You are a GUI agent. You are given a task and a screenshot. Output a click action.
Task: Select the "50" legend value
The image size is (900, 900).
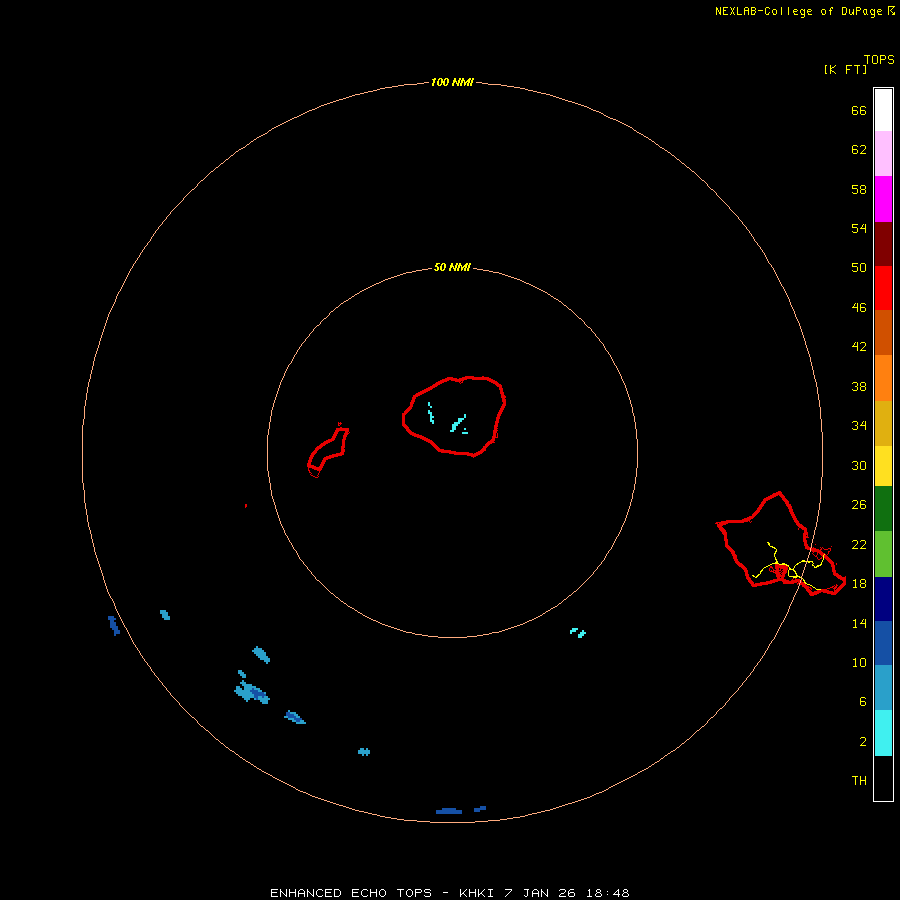(859, 267)
